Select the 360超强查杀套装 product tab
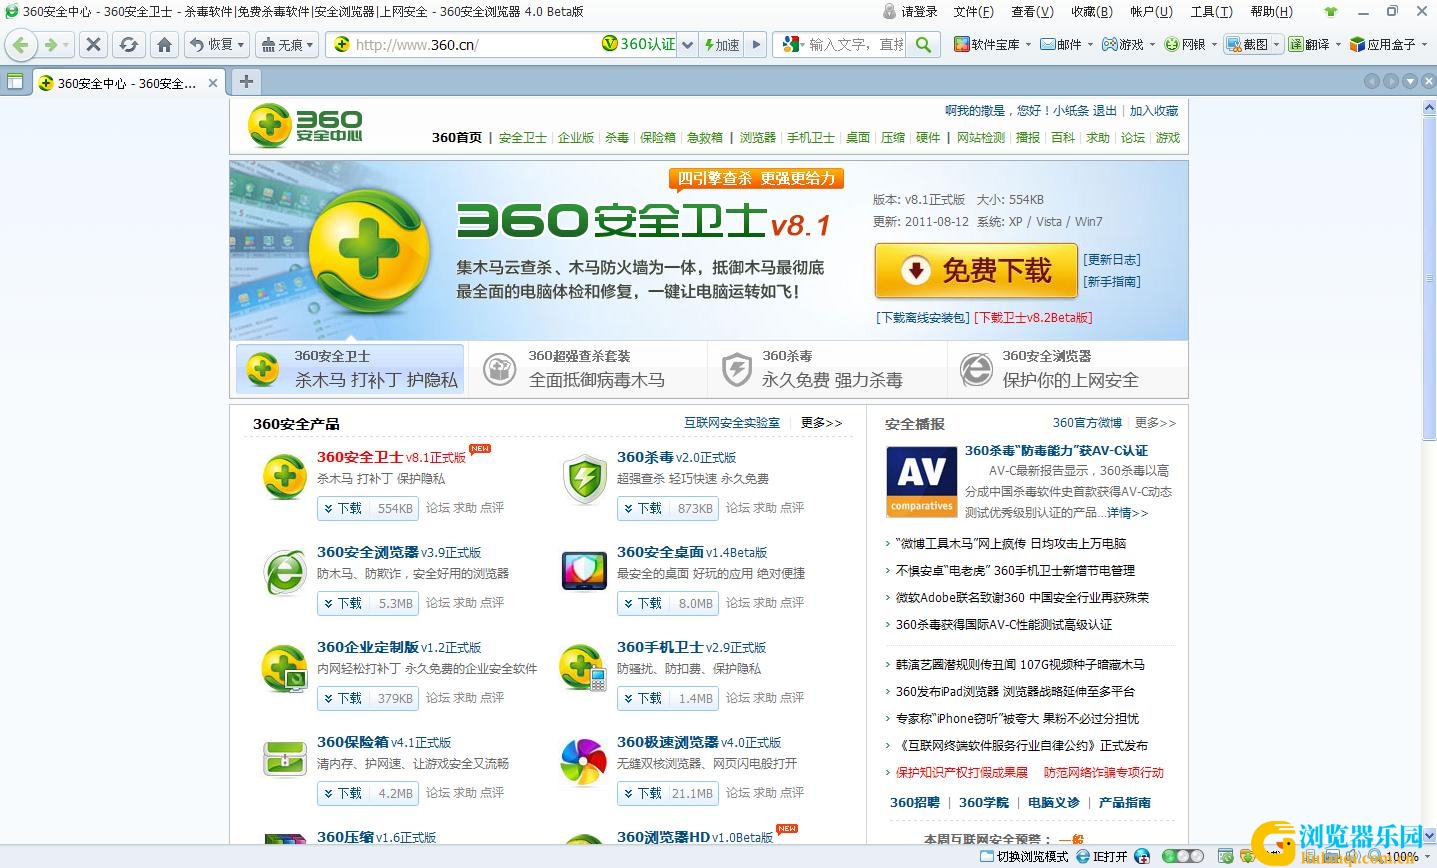The height and width of the screenshot is (868, 1437). click(588, 369)
